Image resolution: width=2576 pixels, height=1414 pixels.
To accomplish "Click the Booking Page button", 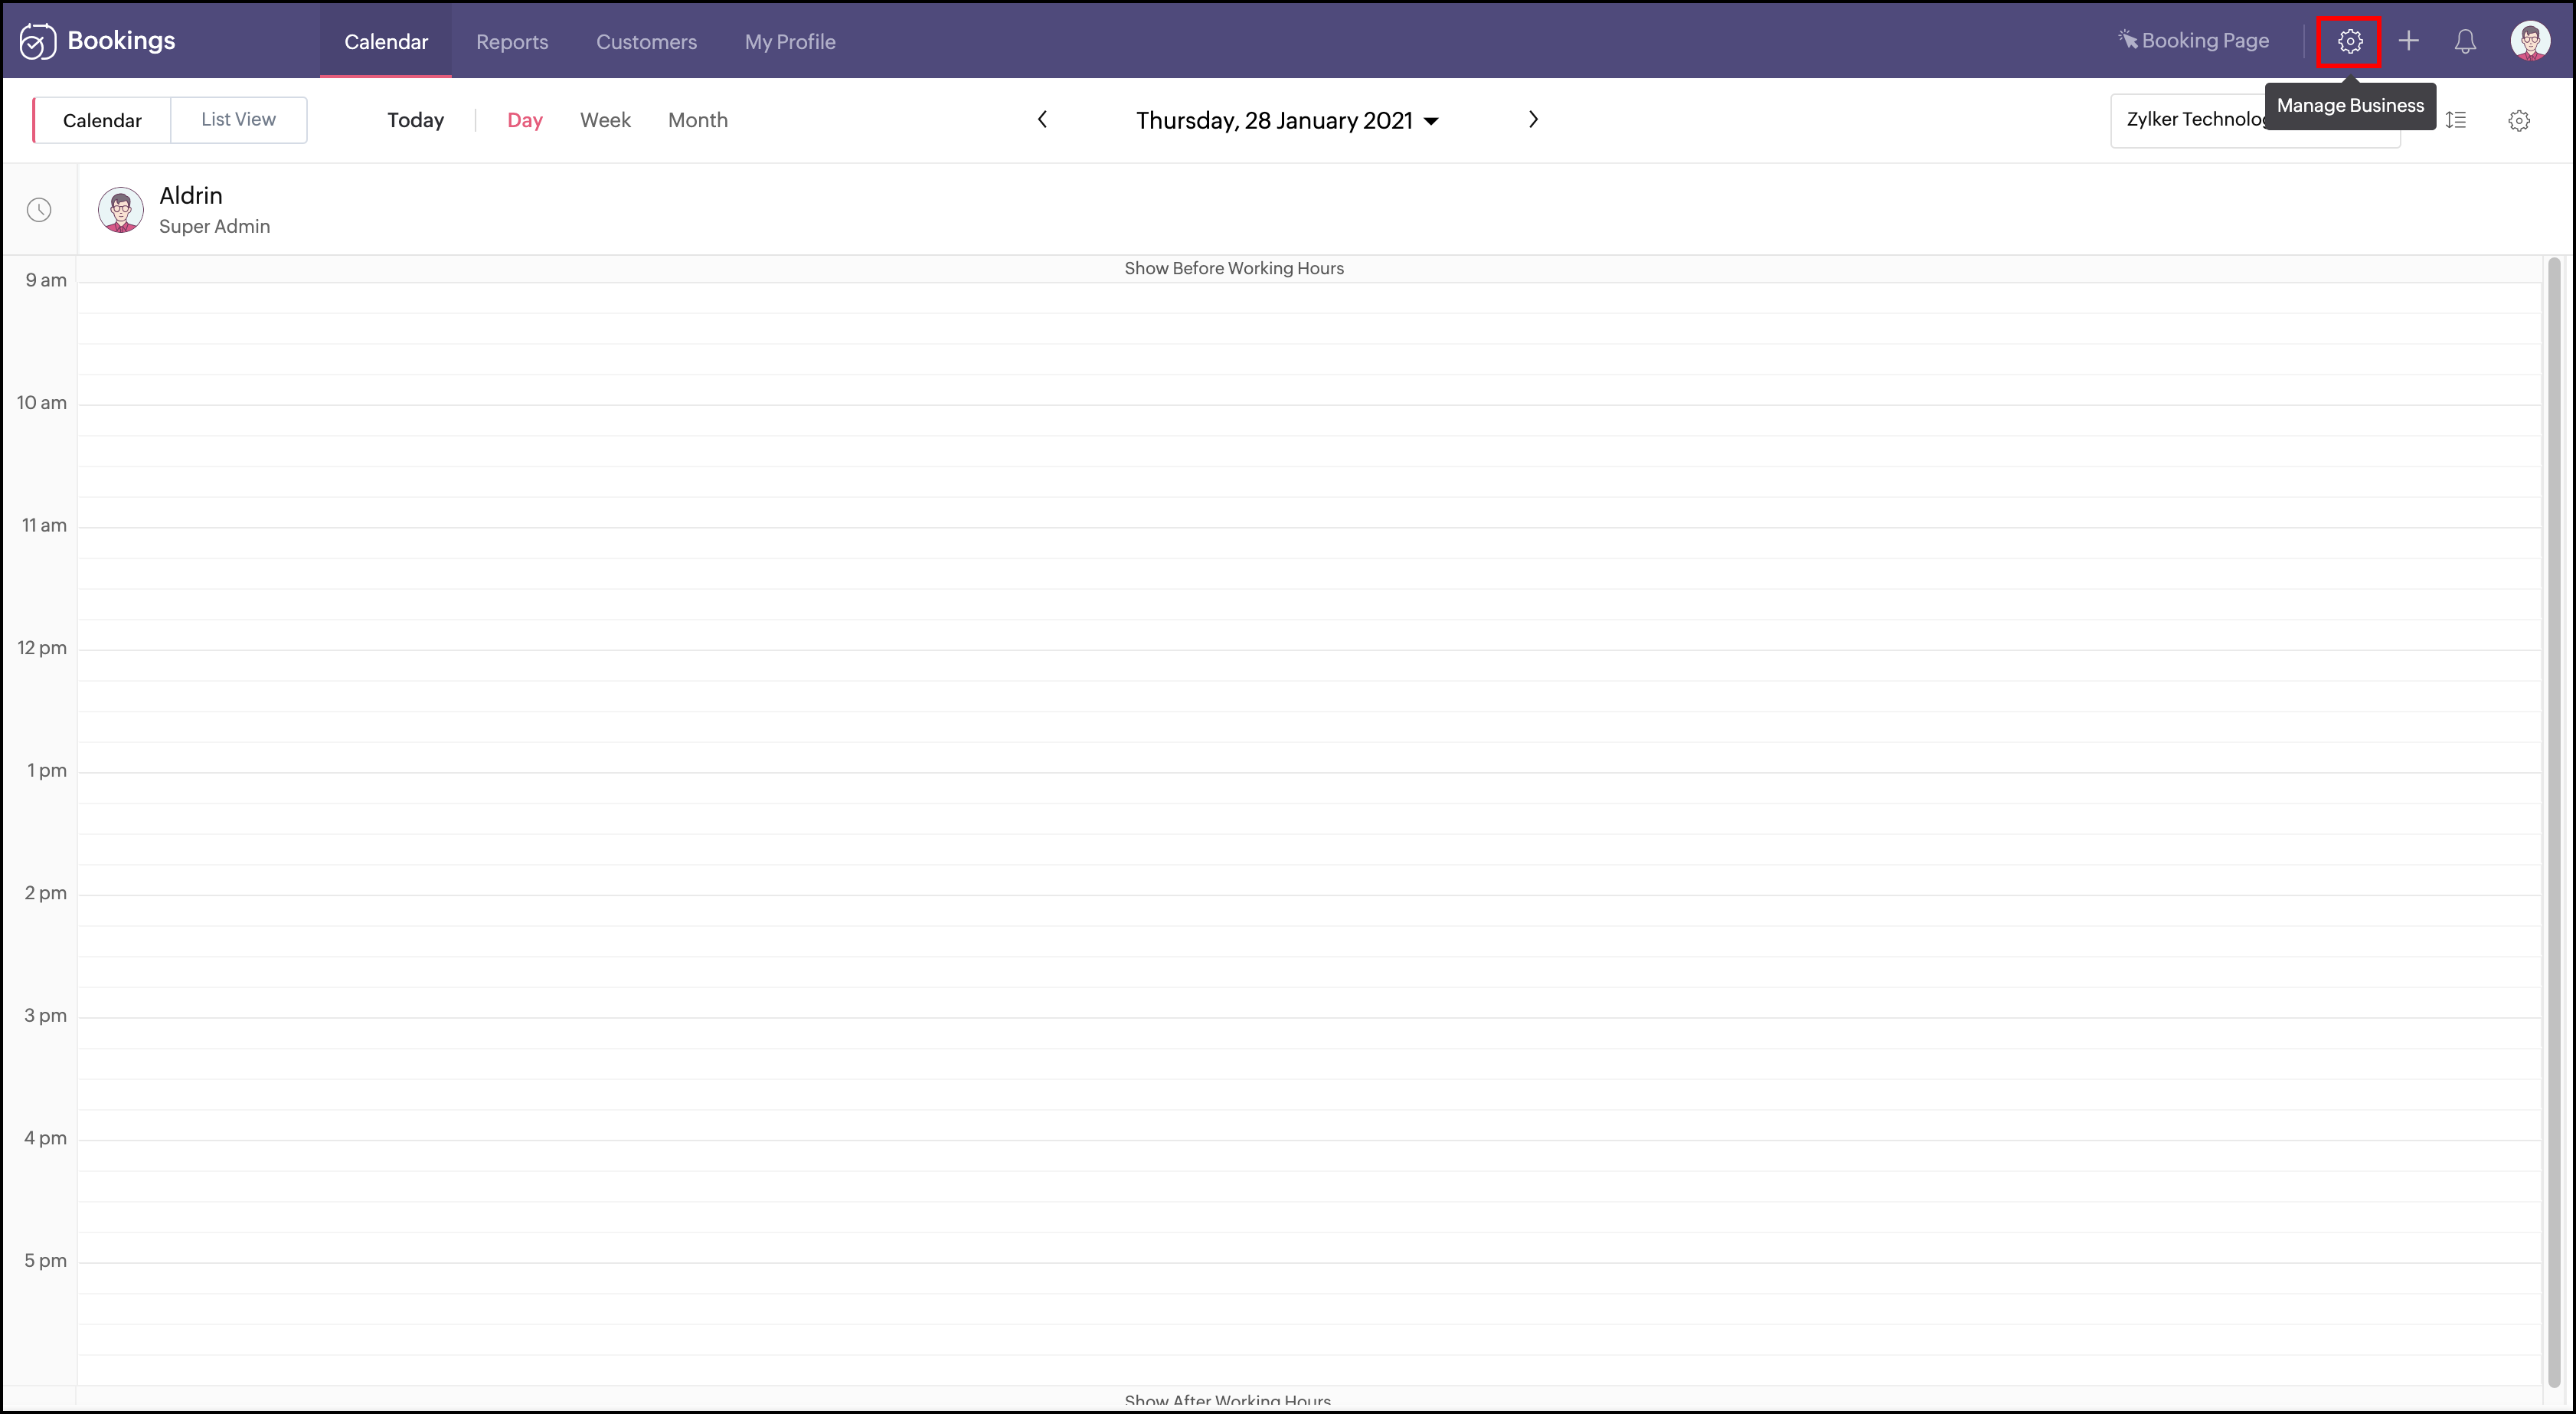I will point(2194,40).
